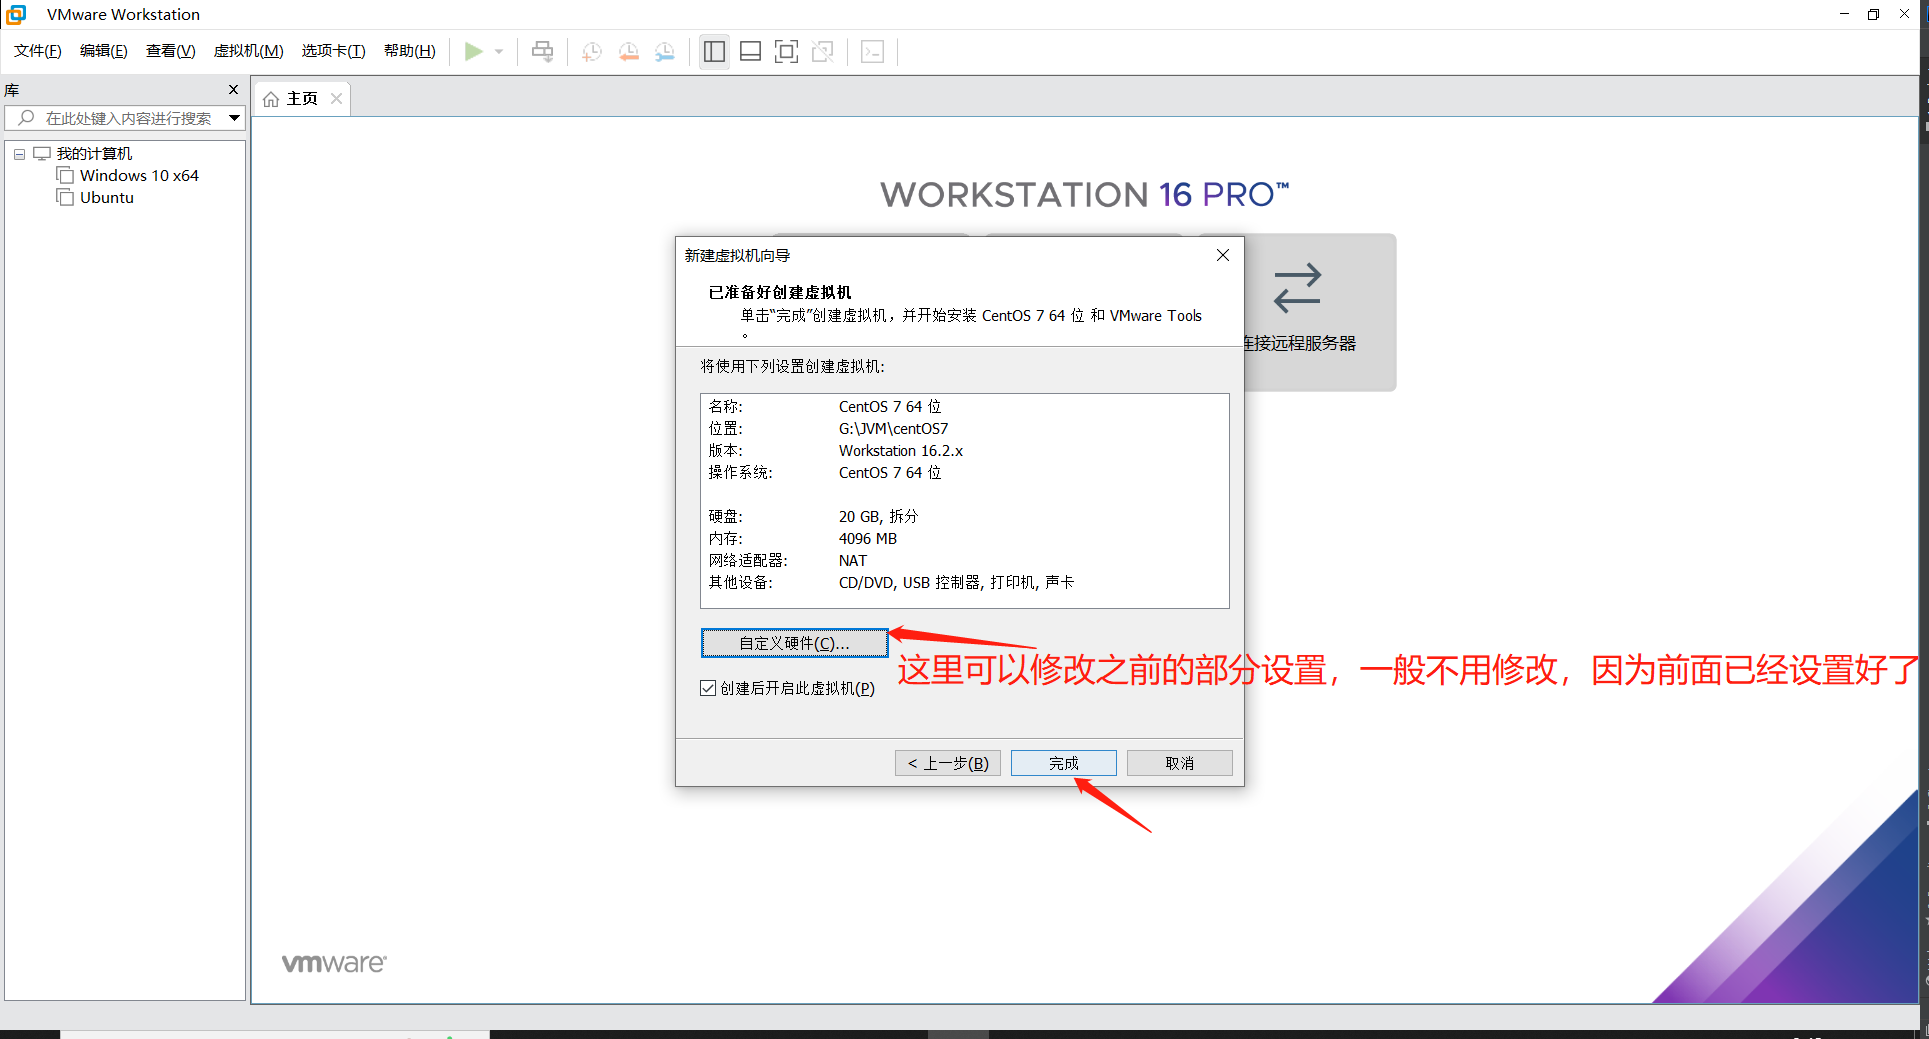Switch to Unity mode icon

(823, 51)
